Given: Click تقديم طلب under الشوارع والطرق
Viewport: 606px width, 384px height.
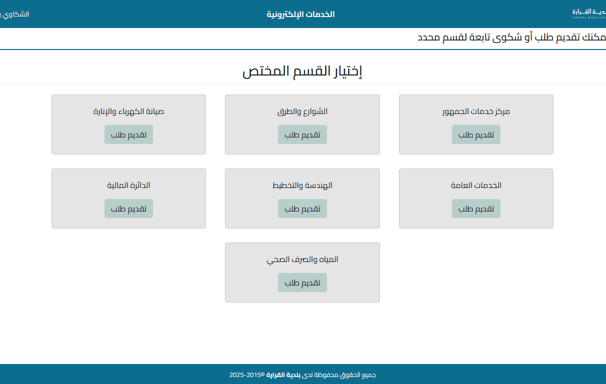Looking at the screenshot, I should coord(302,134).
